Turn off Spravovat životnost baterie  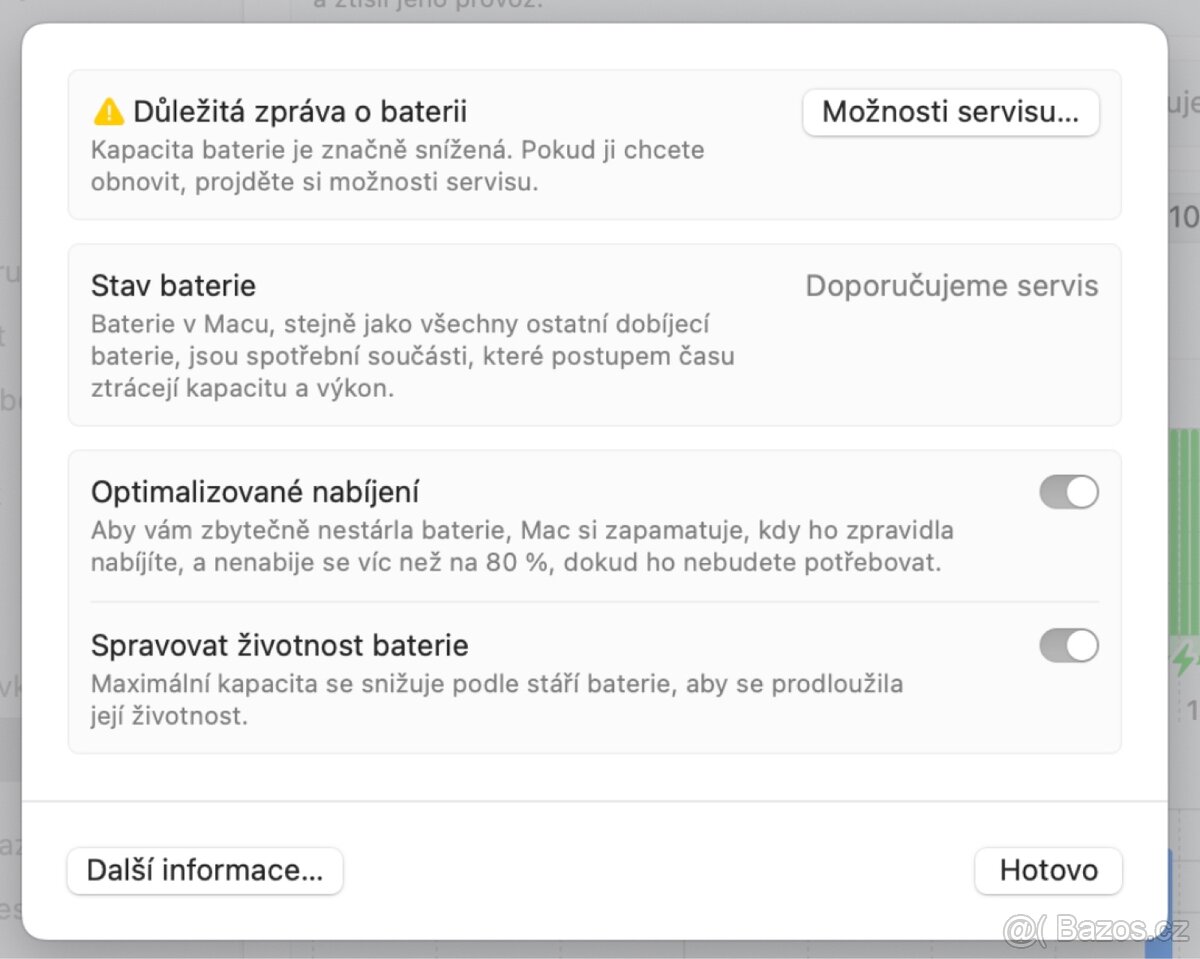[x=1068, y=646]
